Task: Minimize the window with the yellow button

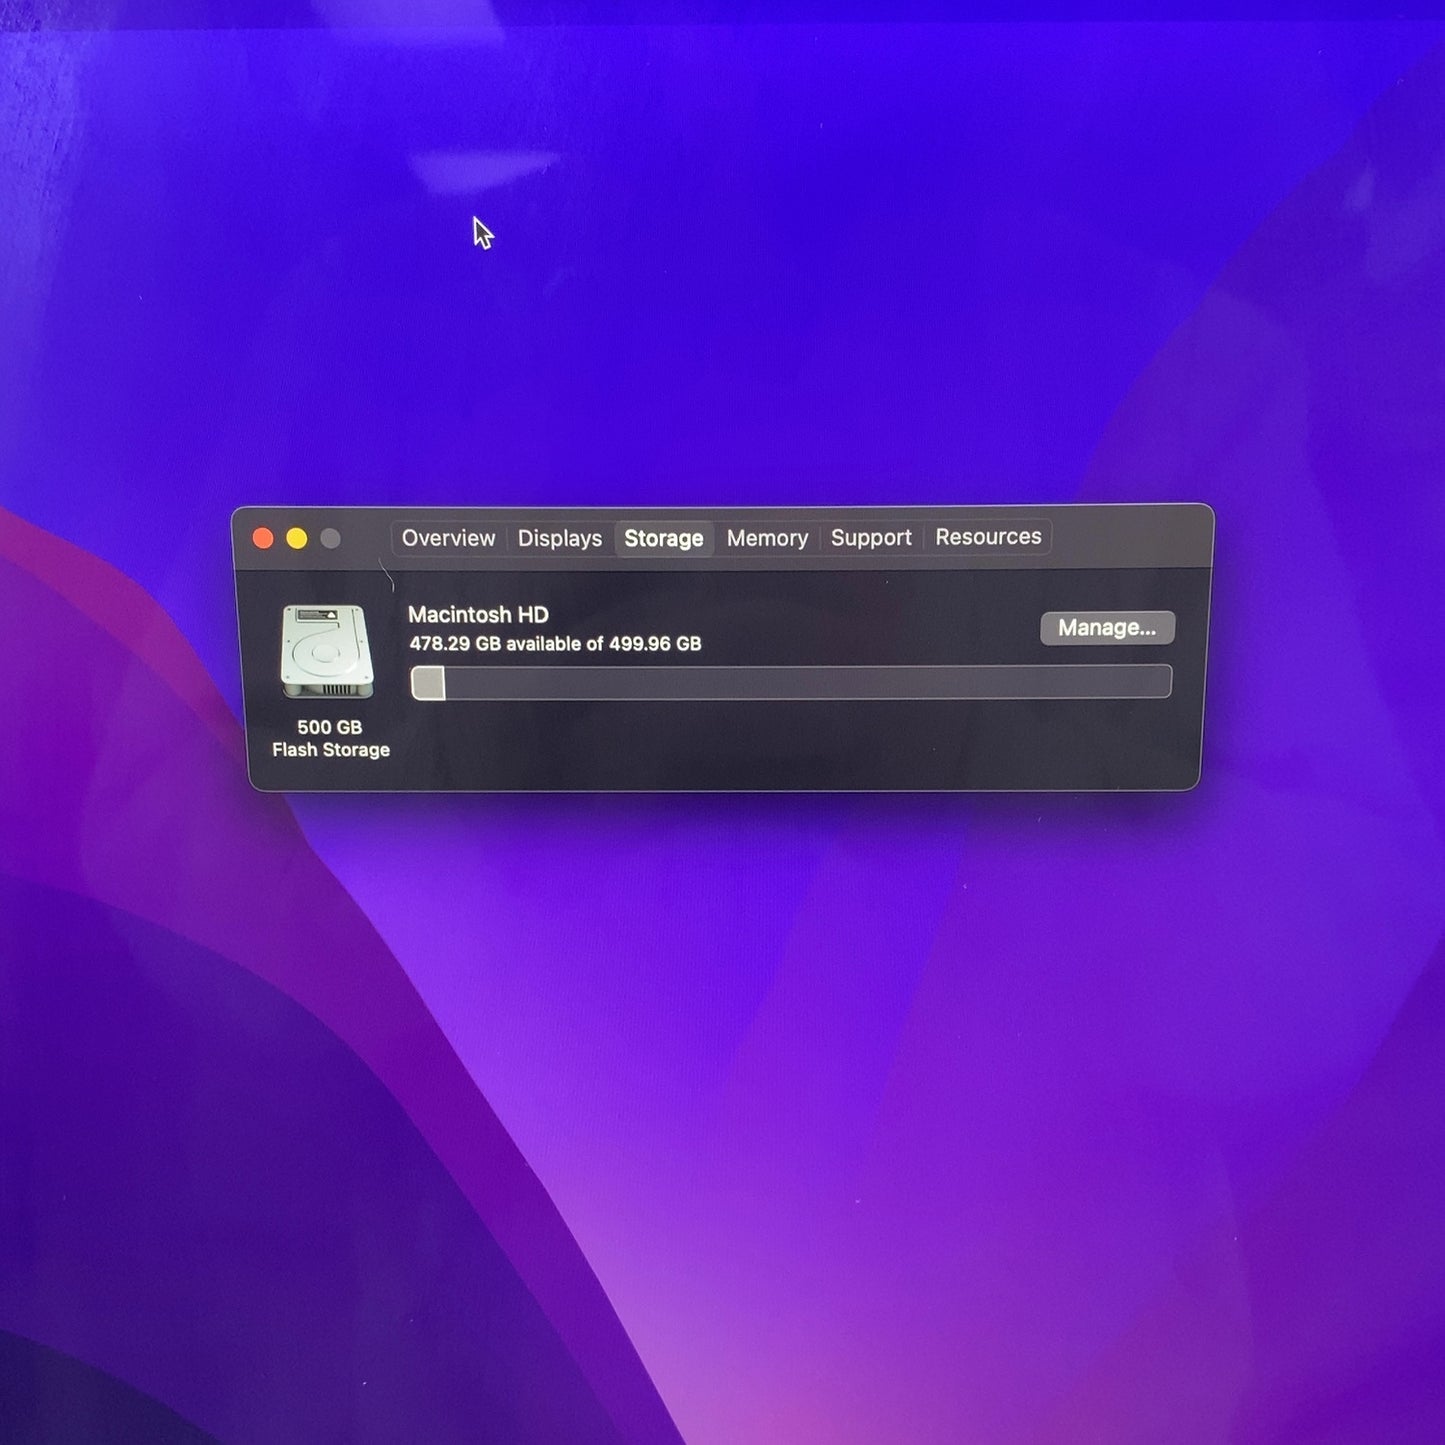Action: 297,539
